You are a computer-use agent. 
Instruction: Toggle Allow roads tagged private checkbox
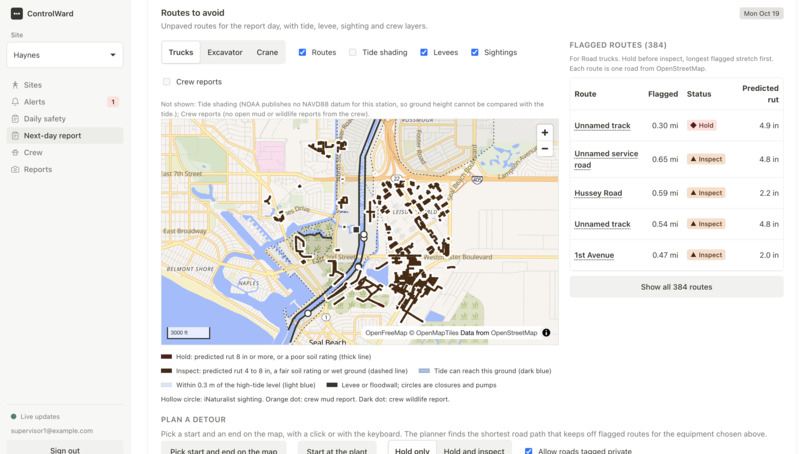point(528,451)
